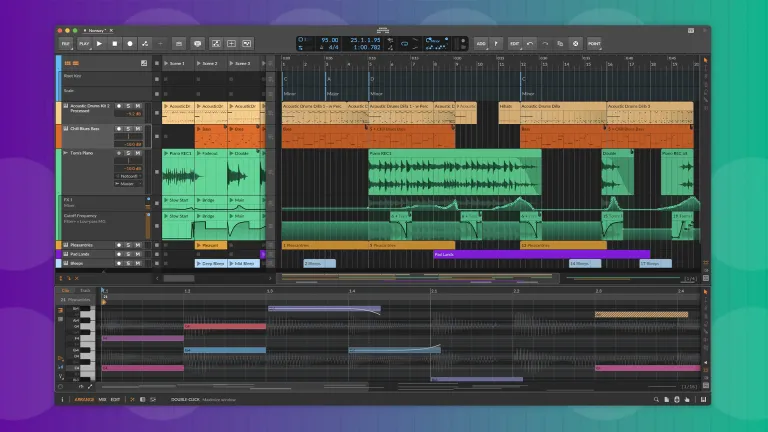Click the undo arrow icon
The image size is (768, 432).
(x=530, y=44)
